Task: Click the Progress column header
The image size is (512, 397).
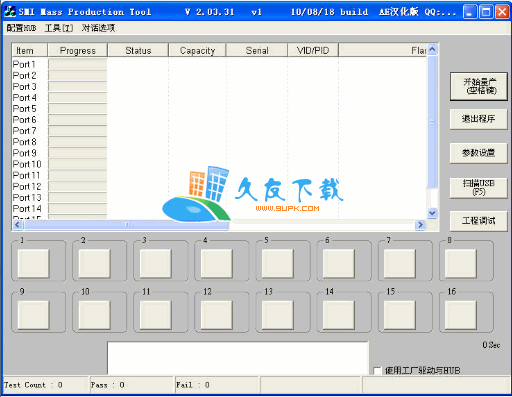Action: [78, 50]
